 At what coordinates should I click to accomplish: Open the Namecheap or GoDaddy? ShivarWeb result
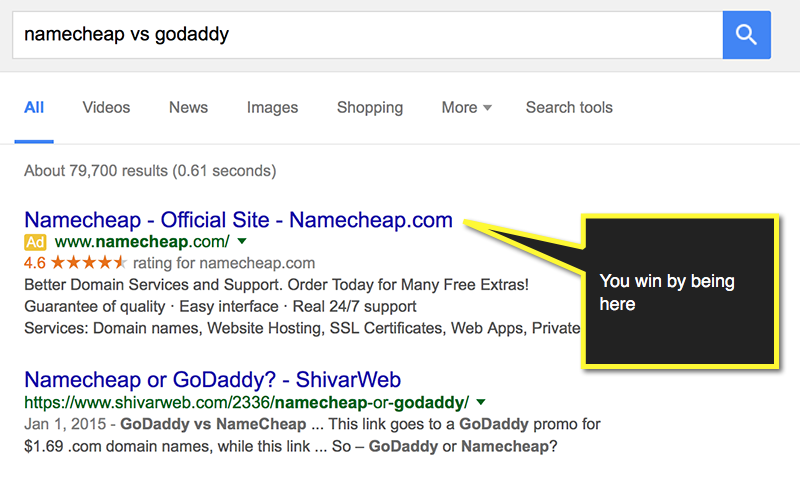(212, 380)
